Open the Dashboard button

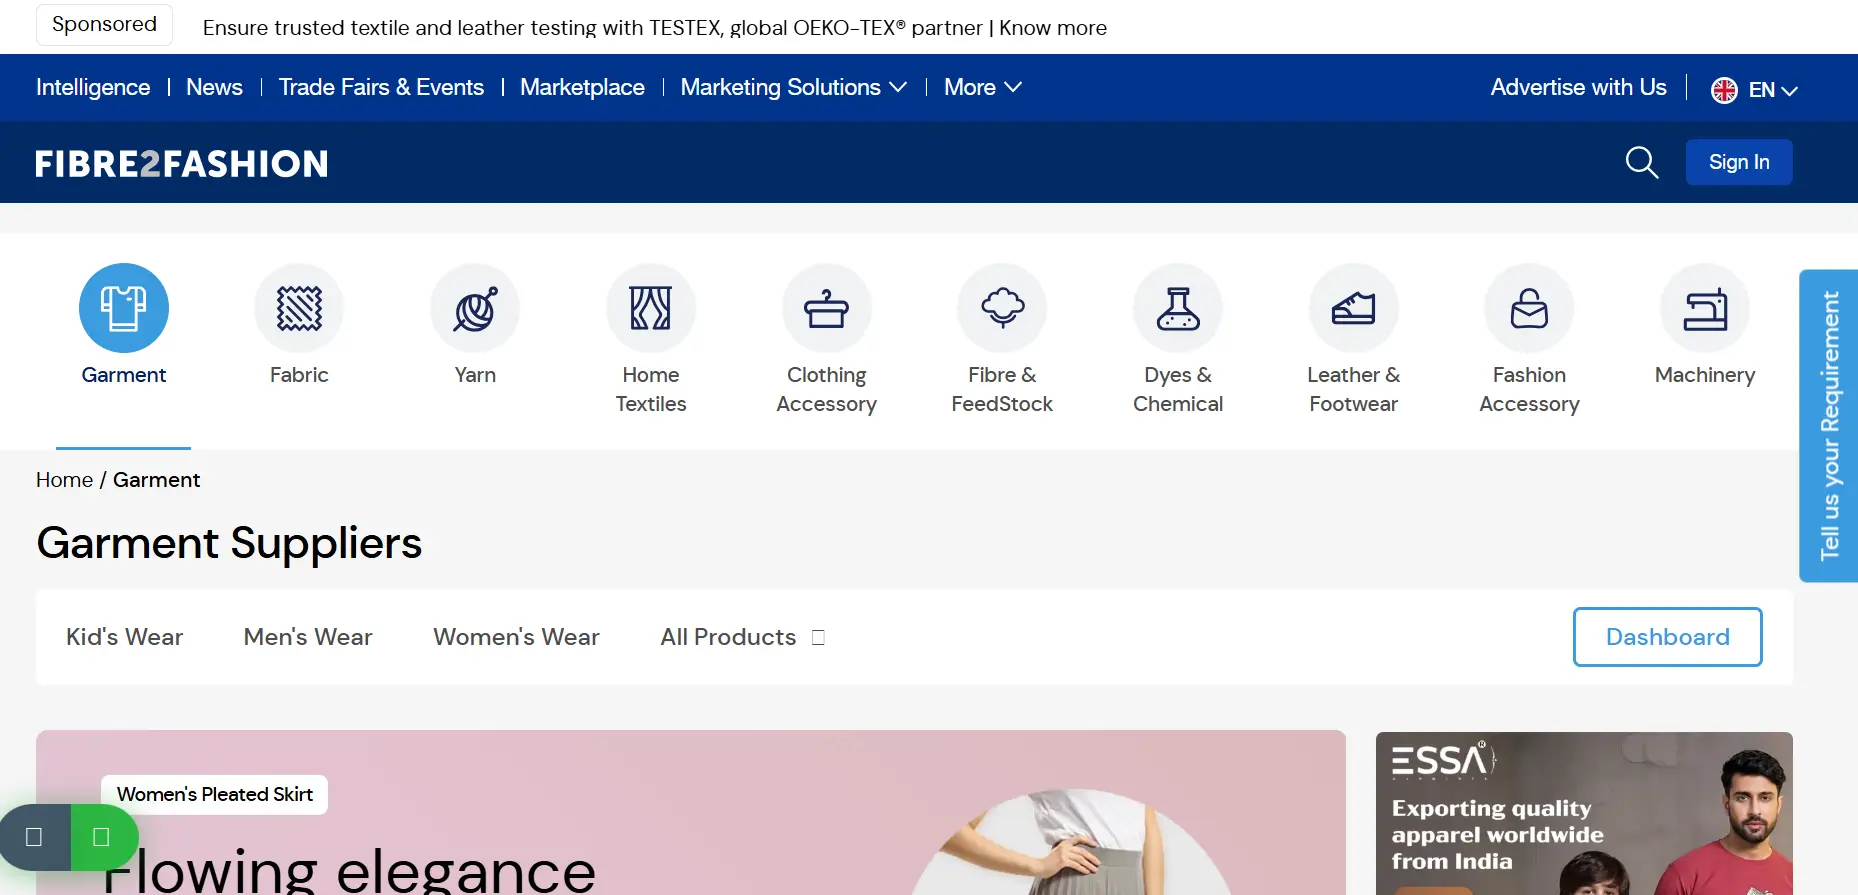pyautogui.click(x=1668, y=637)
